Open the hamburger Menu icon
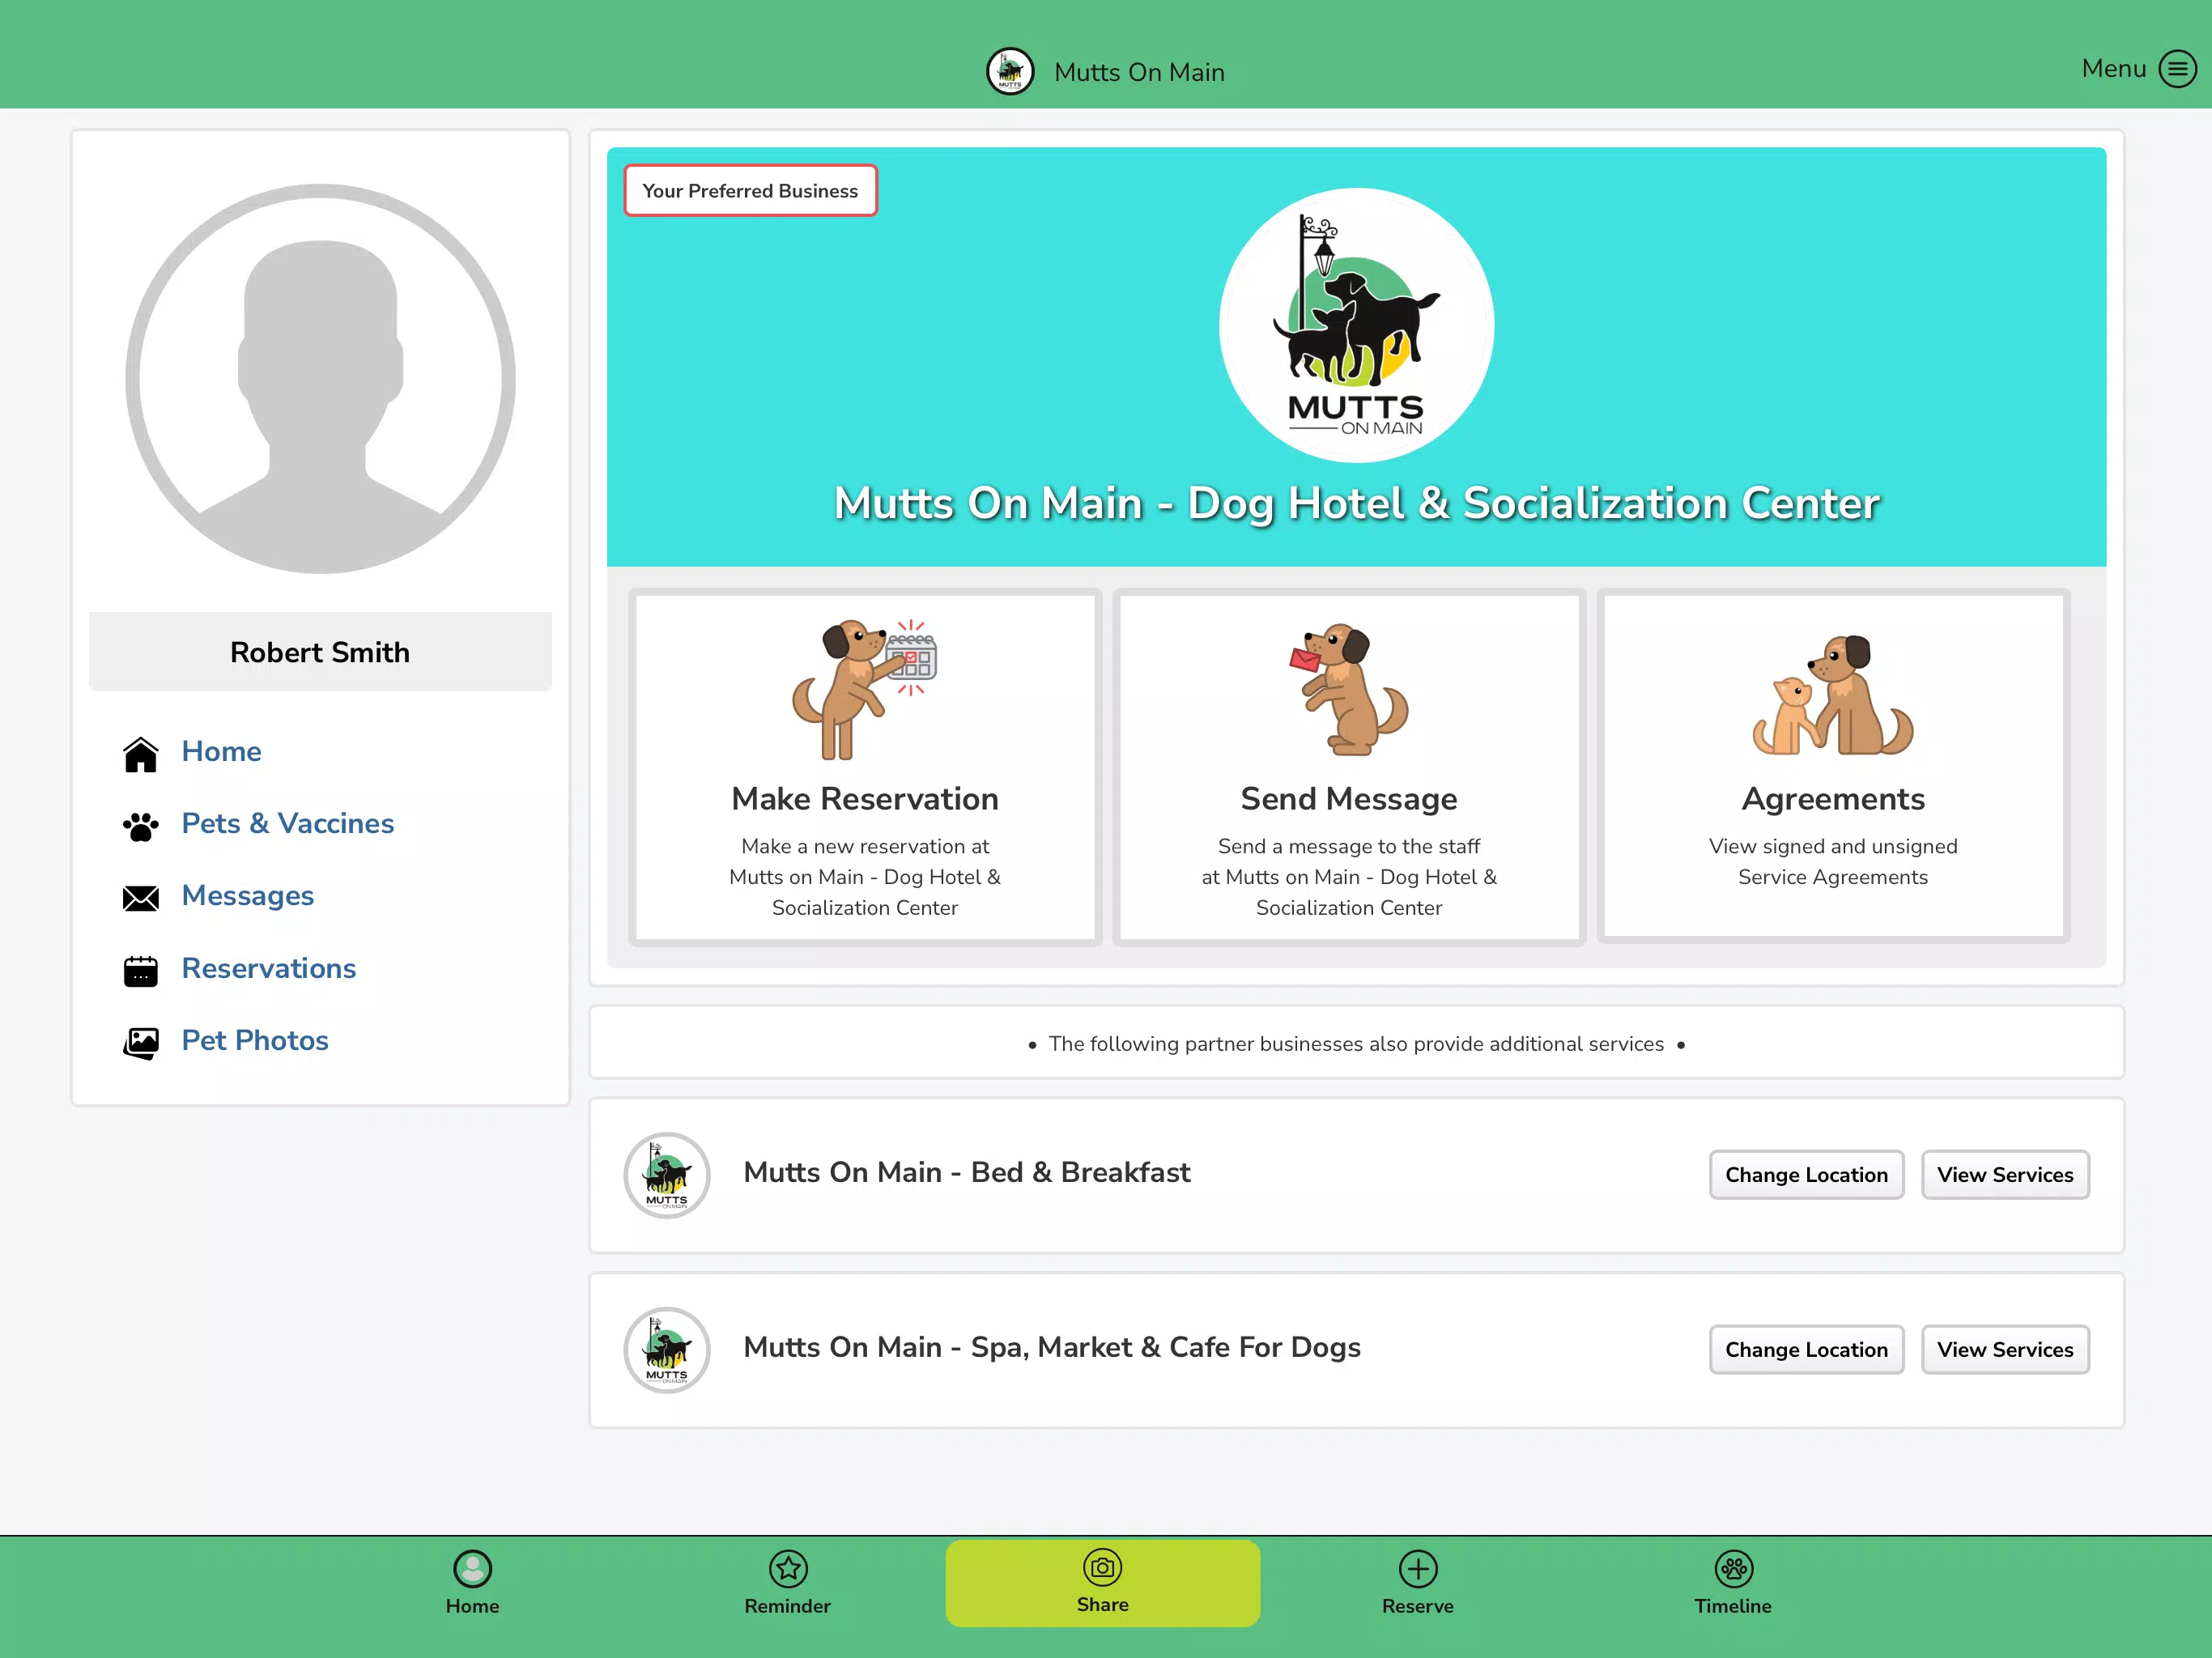Screen dimensions: 2212x1658 [x=2177, y=69]
